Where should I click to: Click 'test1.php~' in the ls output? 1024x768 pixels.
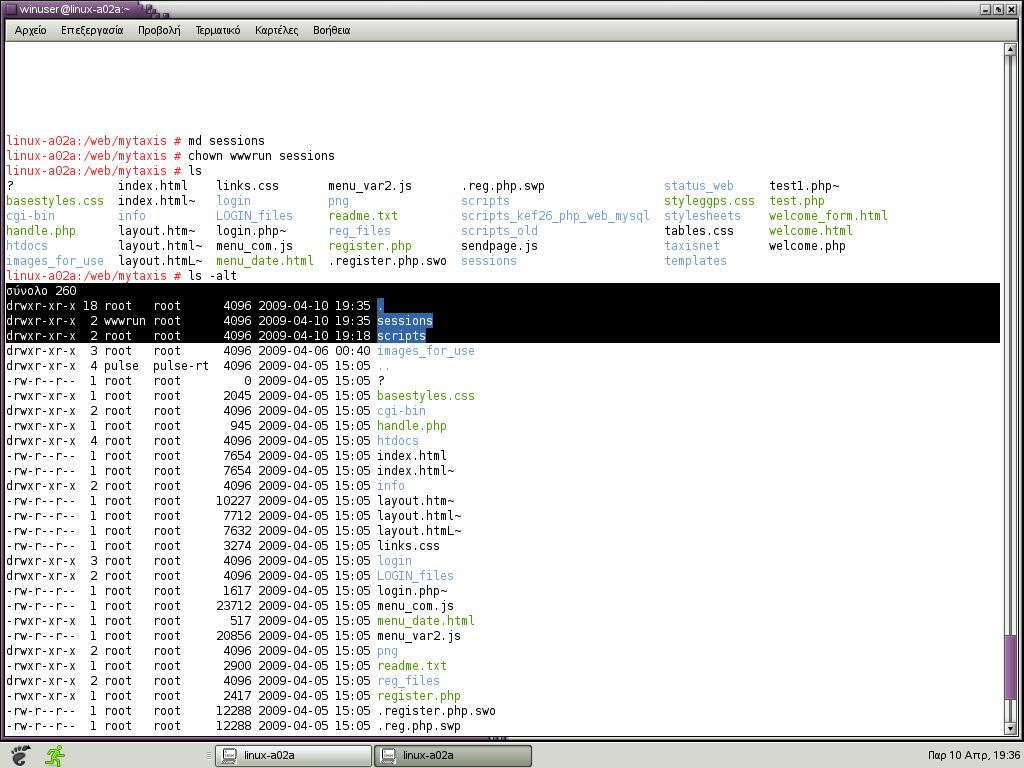[x=804, y=186]
